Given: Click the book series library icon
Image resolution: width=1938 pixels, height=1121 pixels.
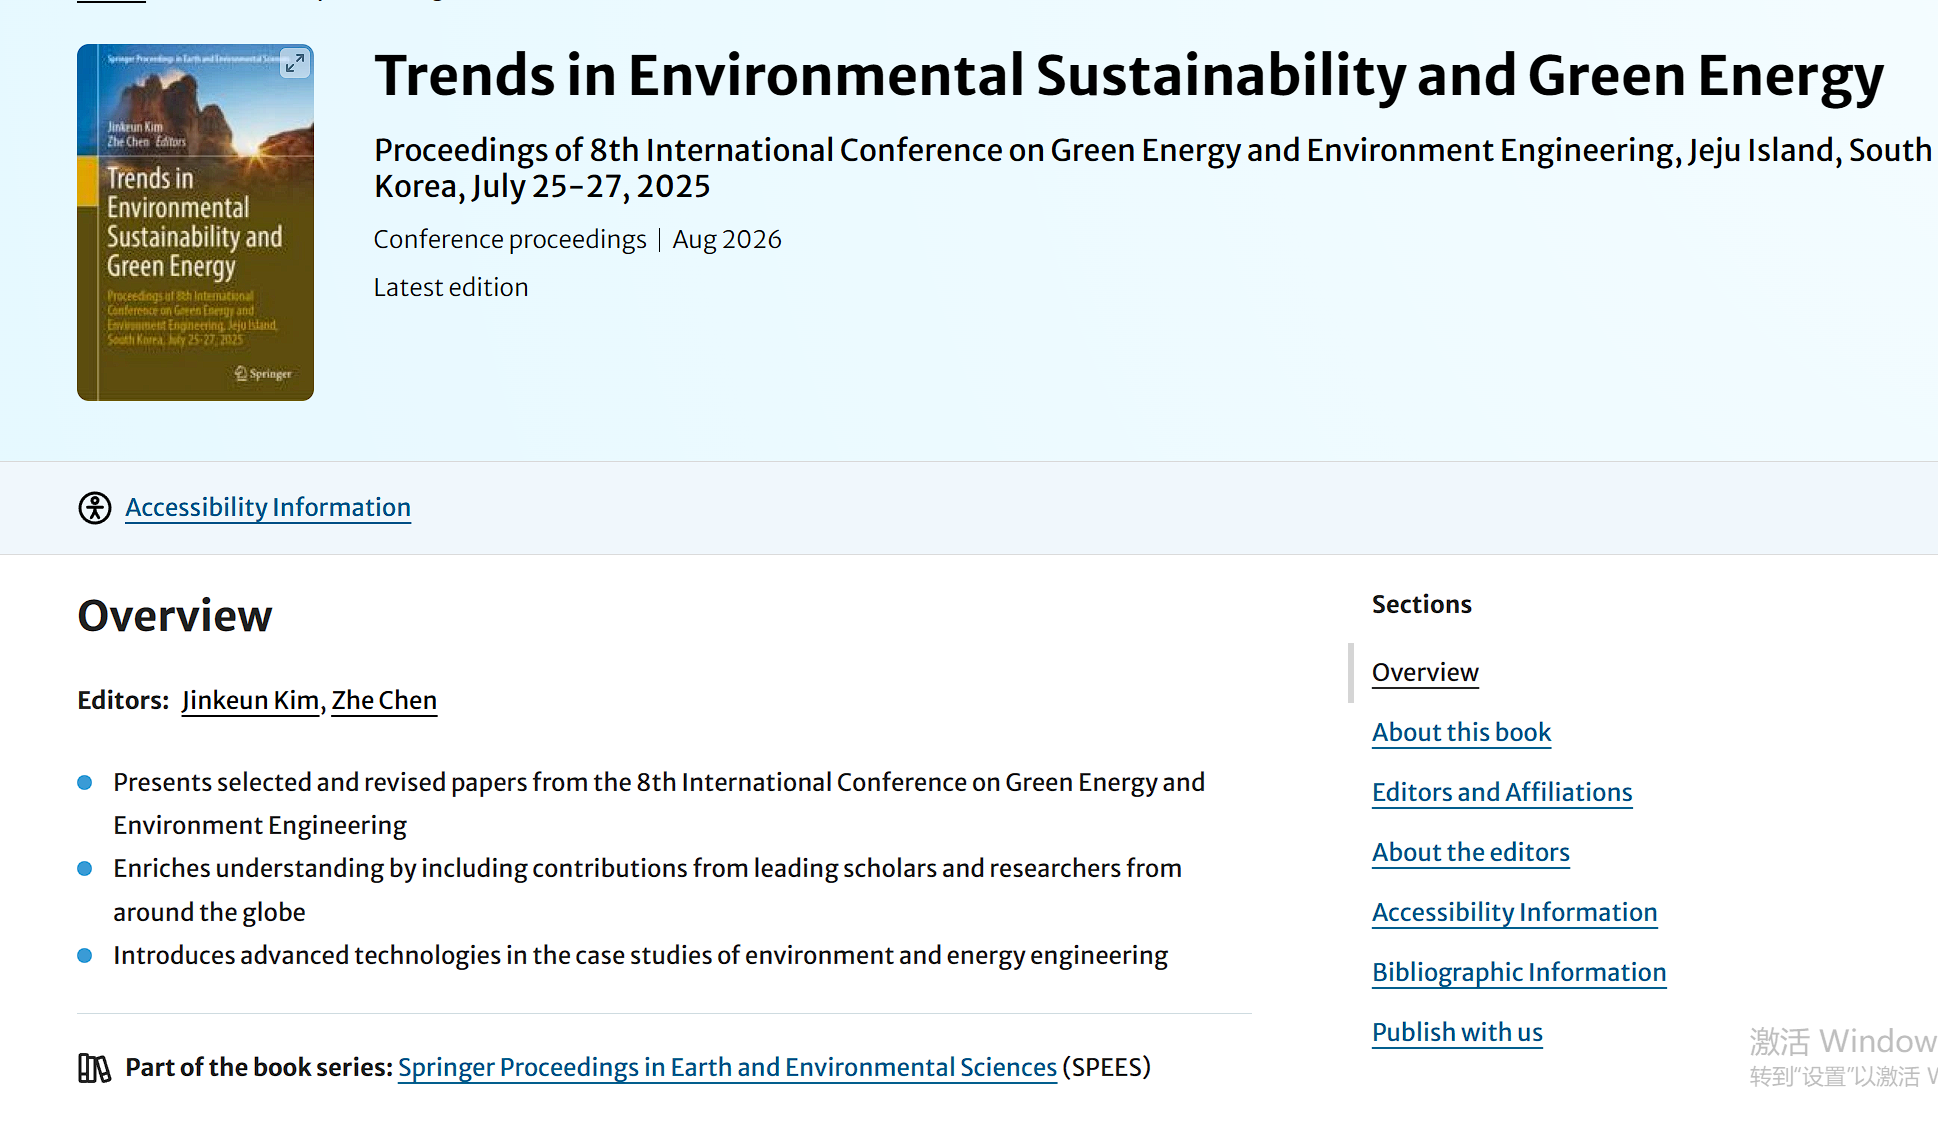Looking at the screenshot, I should click(94, 1068).
